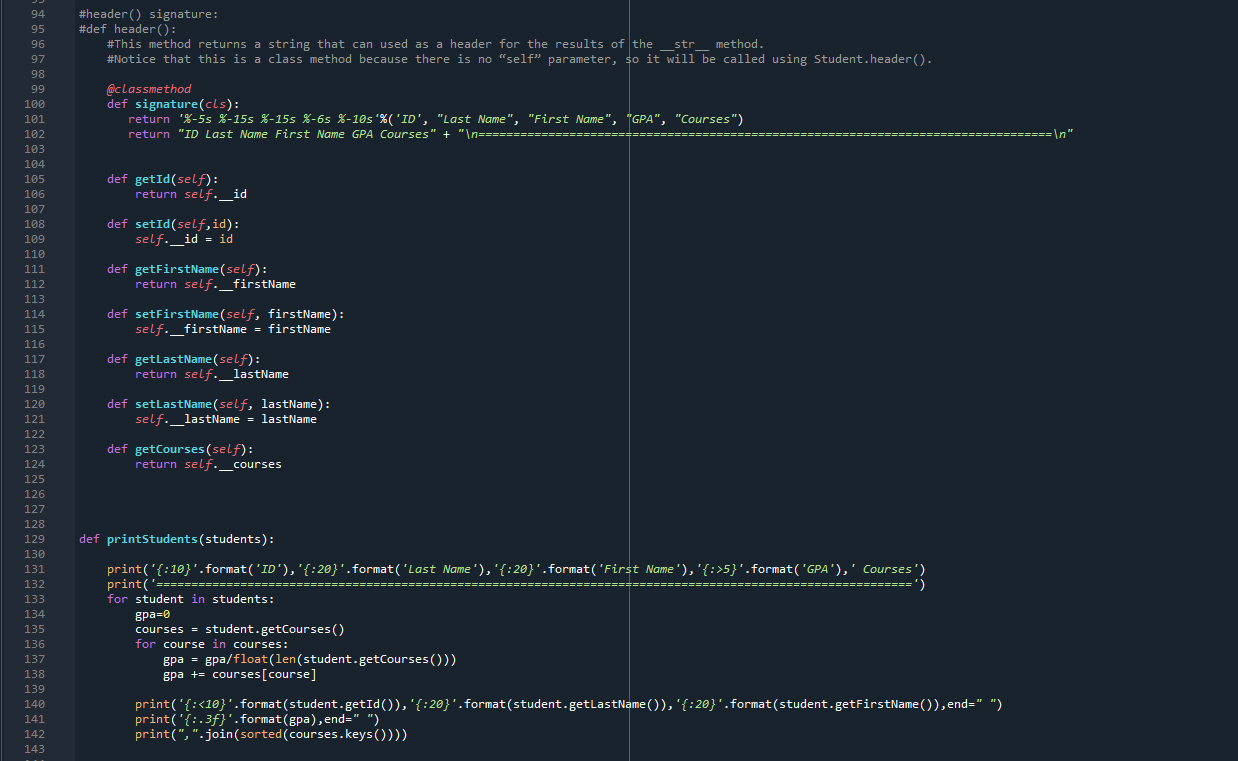This screenshot has width=1238, height=761.
Task: Click the 'self.__id = id' assignment
Action: (x=184, y=239)
